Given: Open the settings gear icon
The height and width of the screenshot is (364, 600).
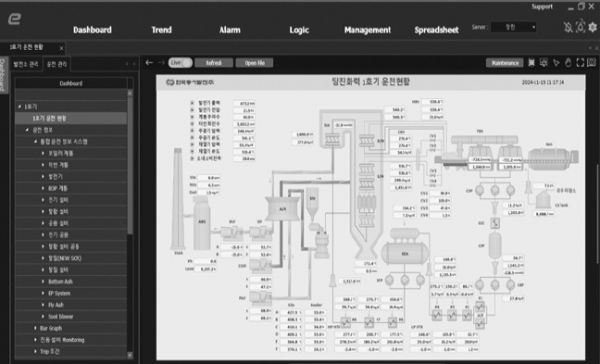Looking at the screenshot, I should pos(593,27).
